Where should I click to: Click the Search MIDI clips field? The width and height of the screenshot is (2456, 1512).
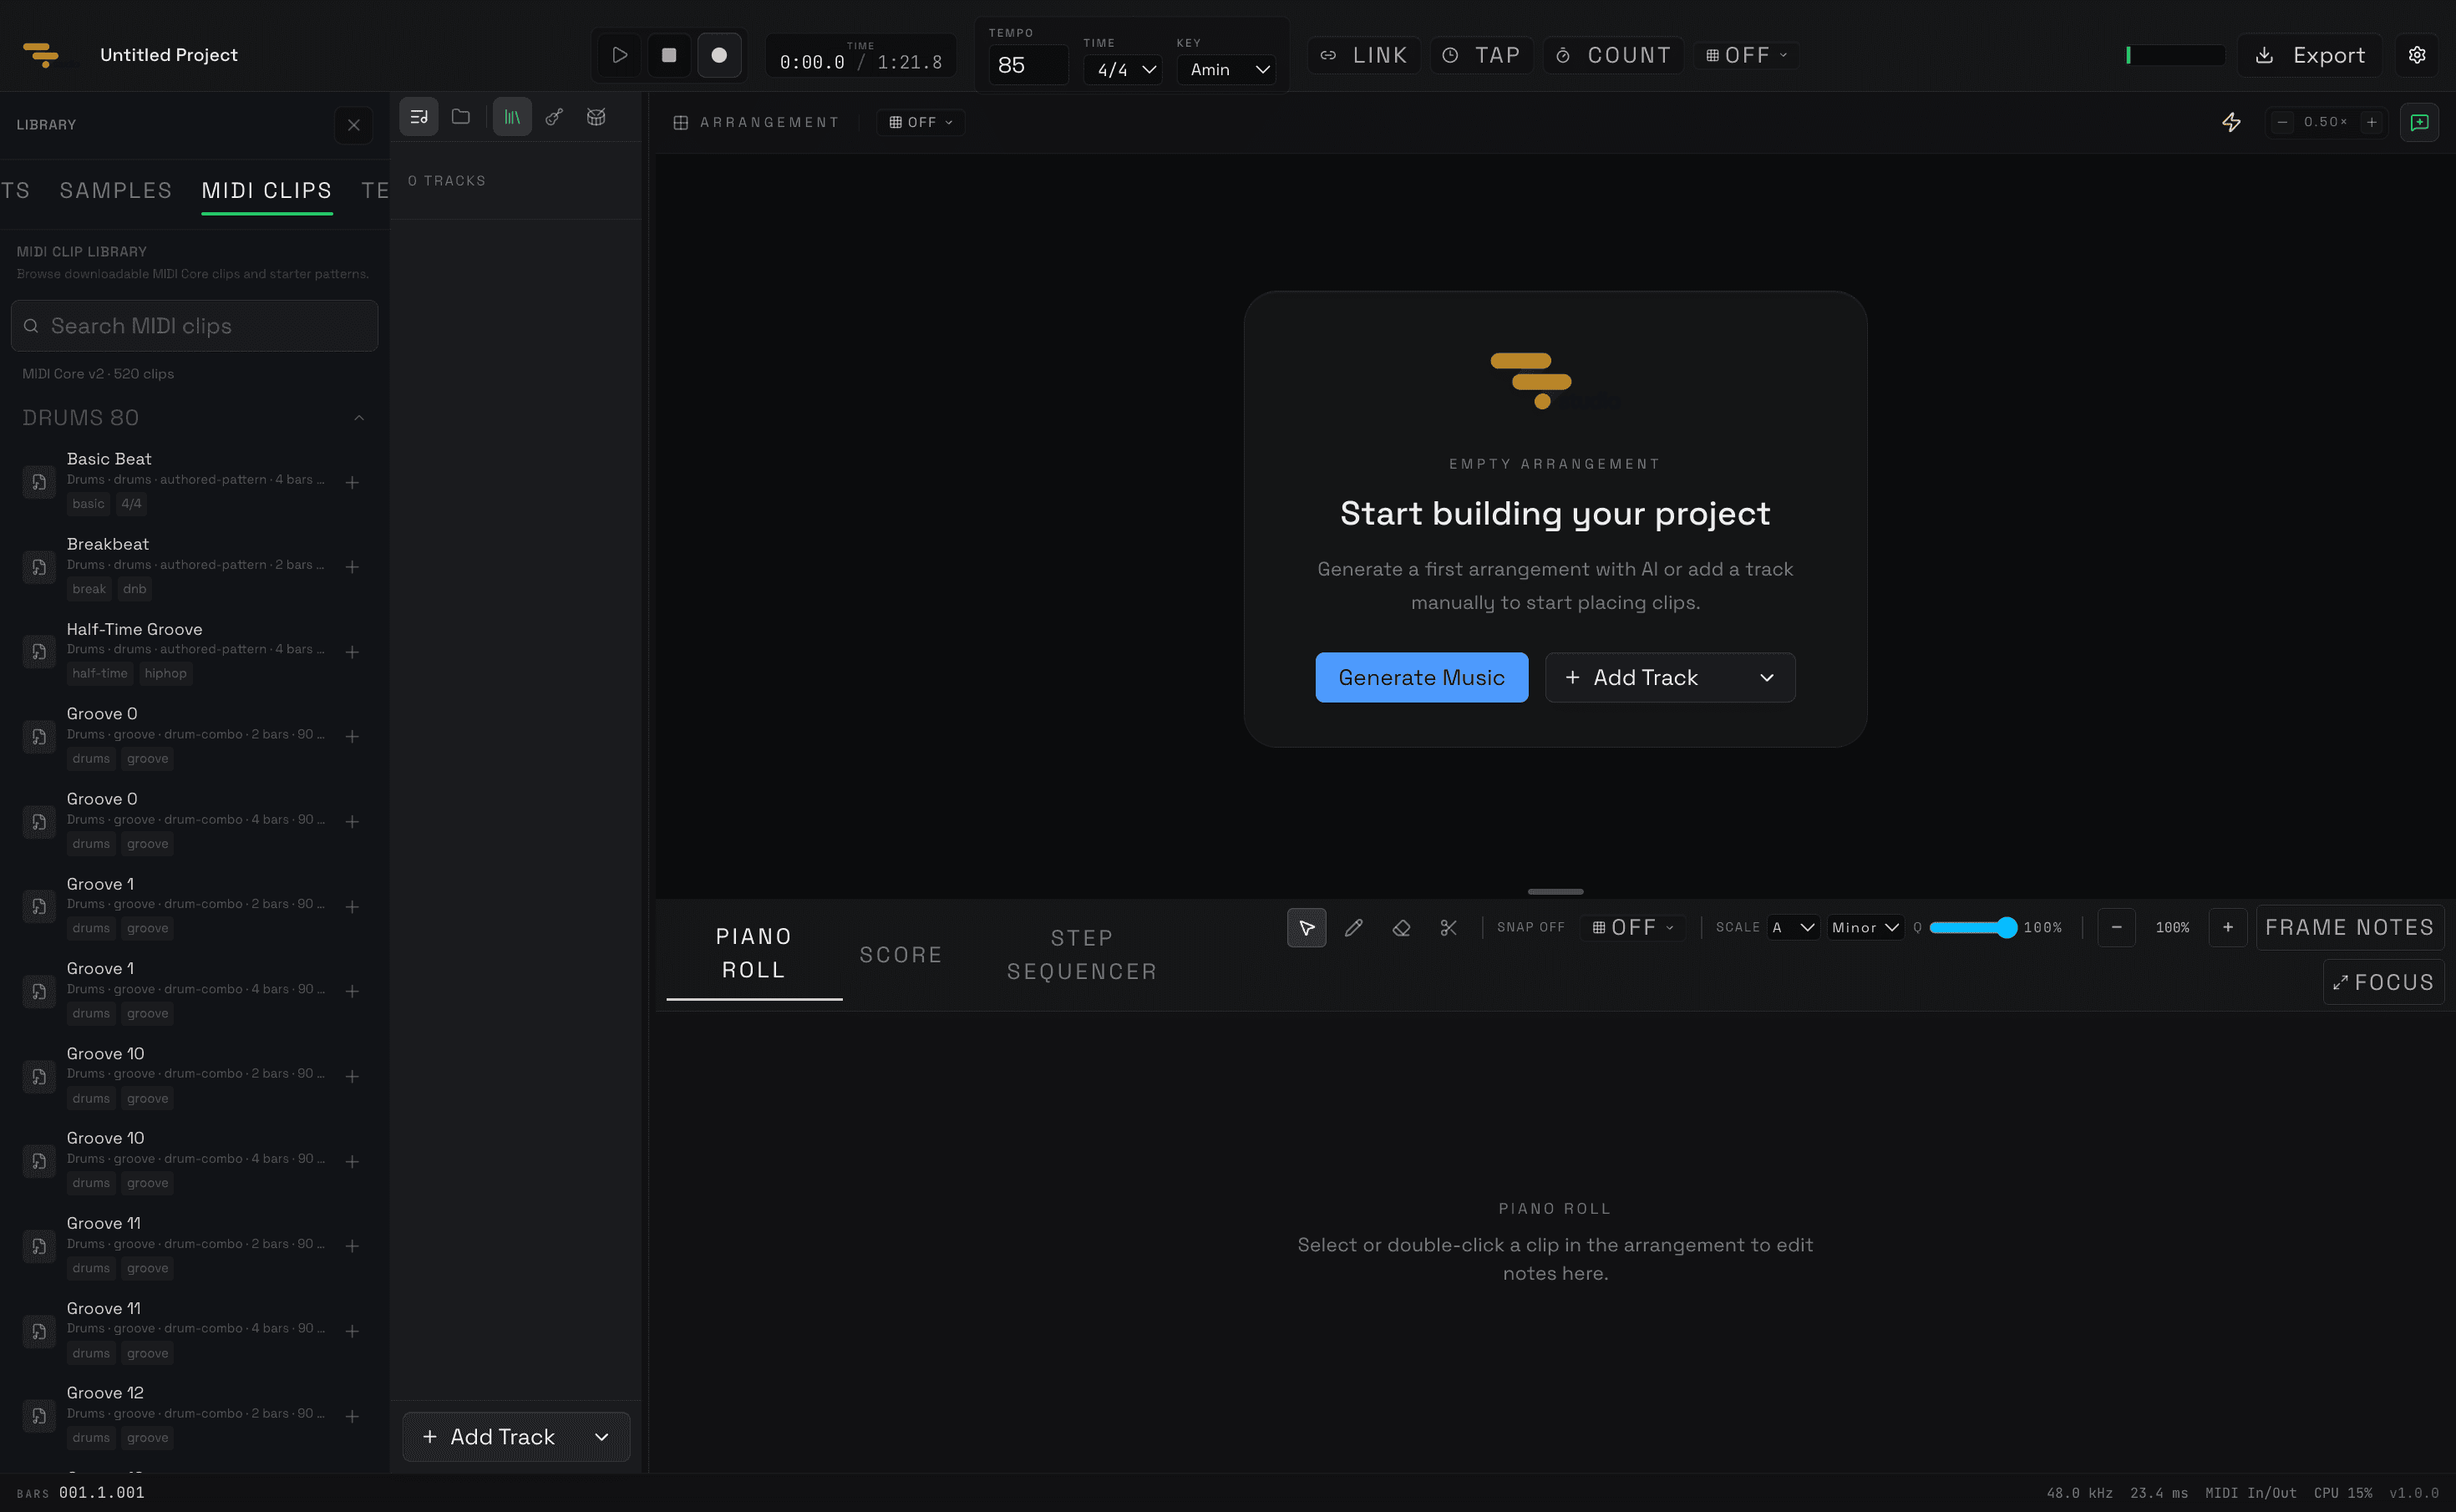coord(194,326)
